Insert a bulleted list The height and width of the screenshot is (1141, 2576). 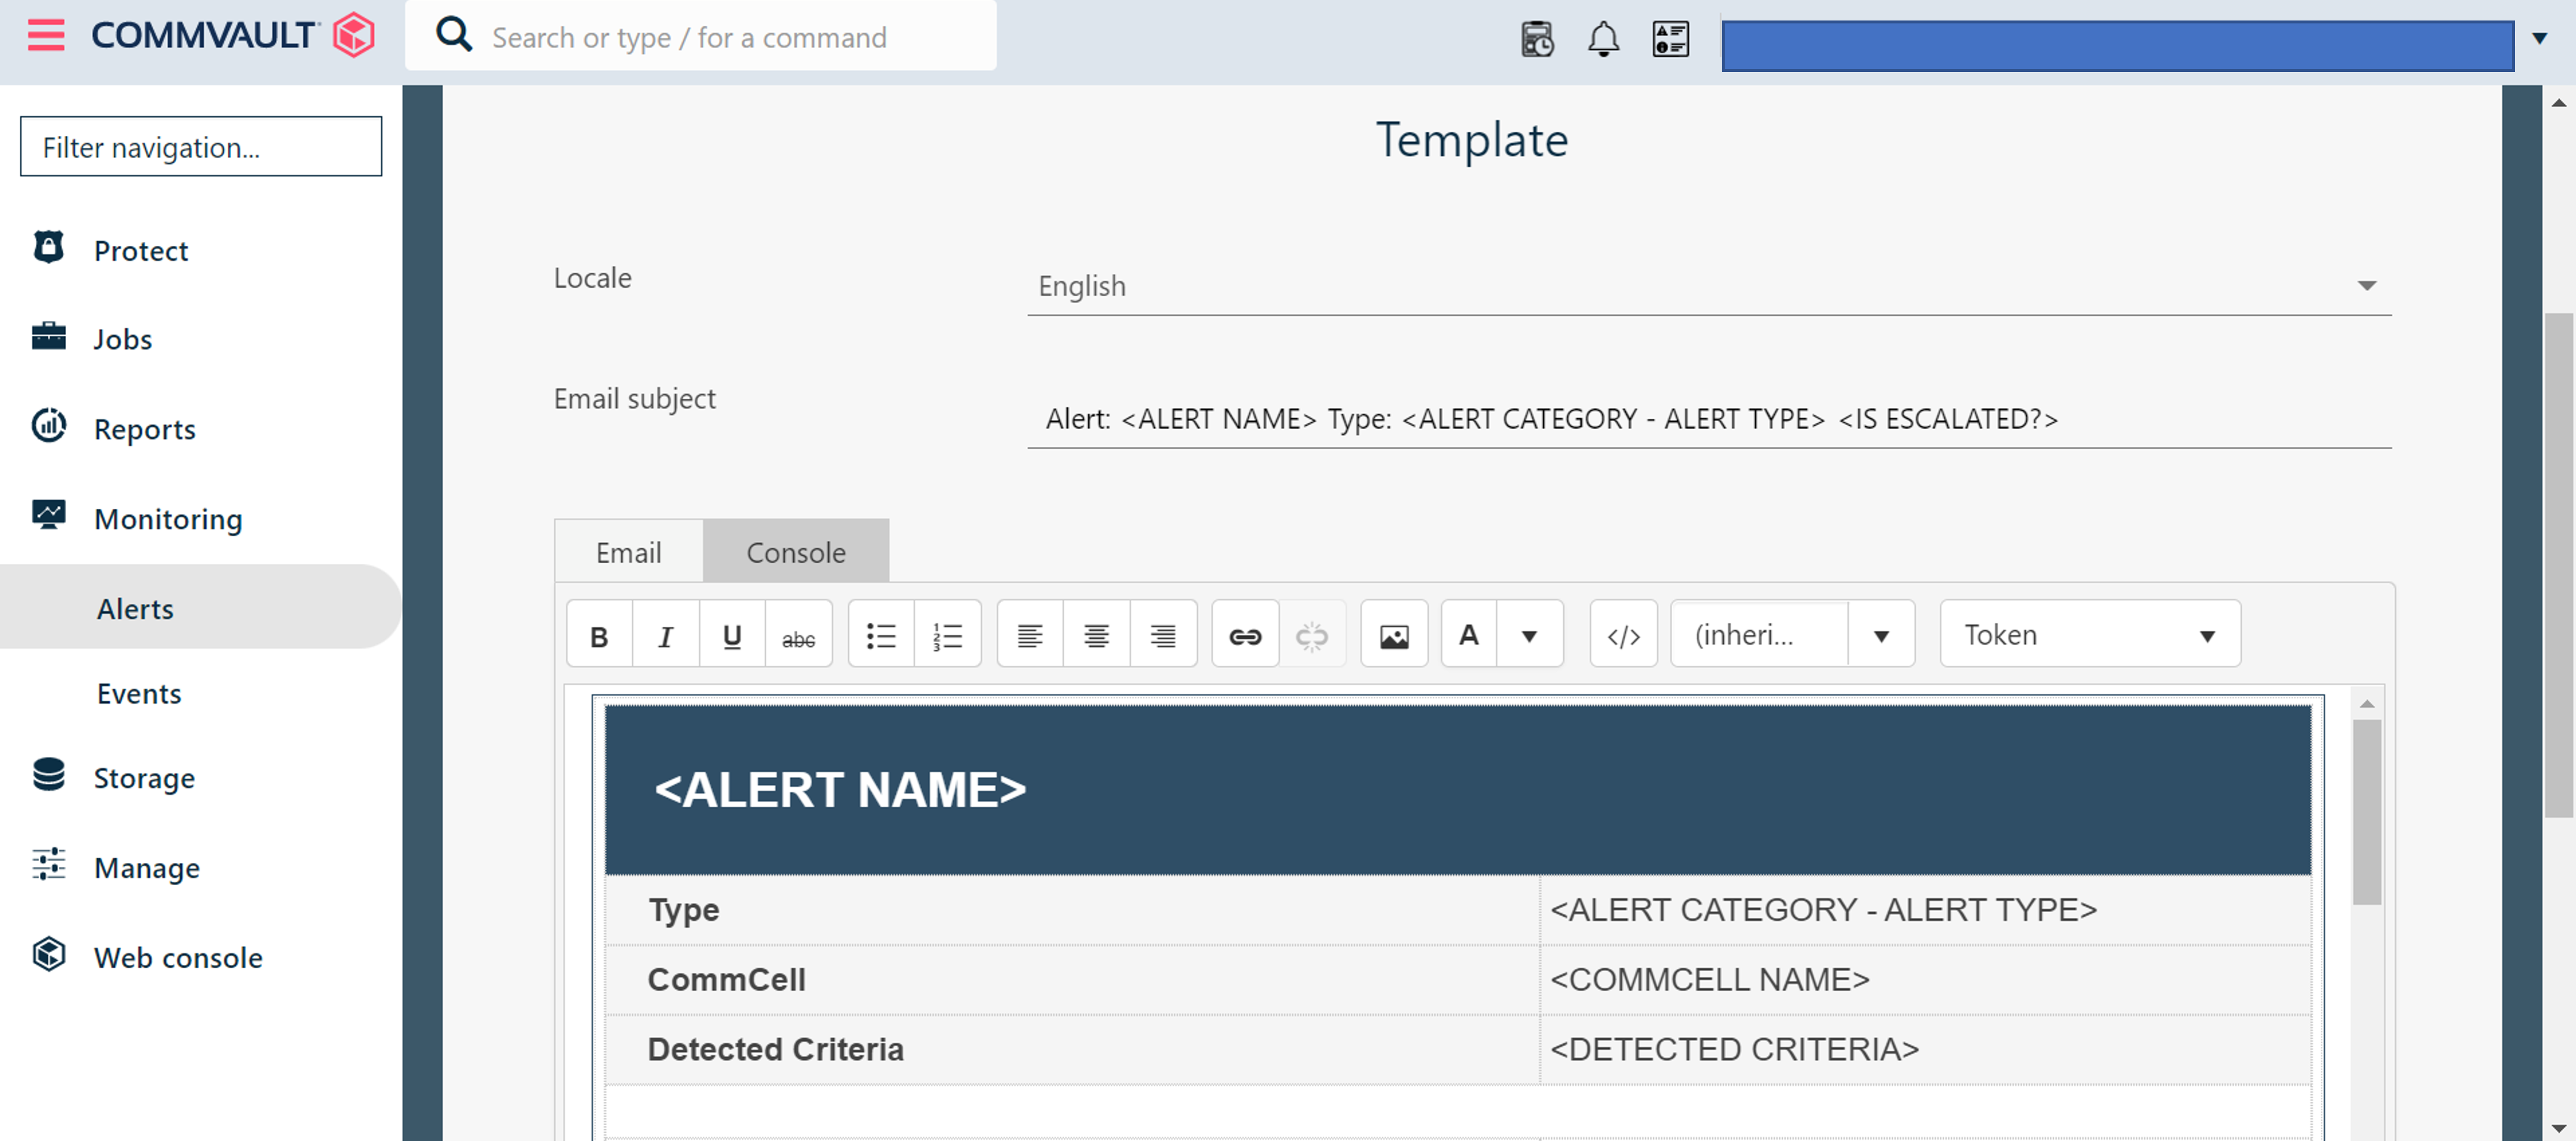(x=881, y=636)
